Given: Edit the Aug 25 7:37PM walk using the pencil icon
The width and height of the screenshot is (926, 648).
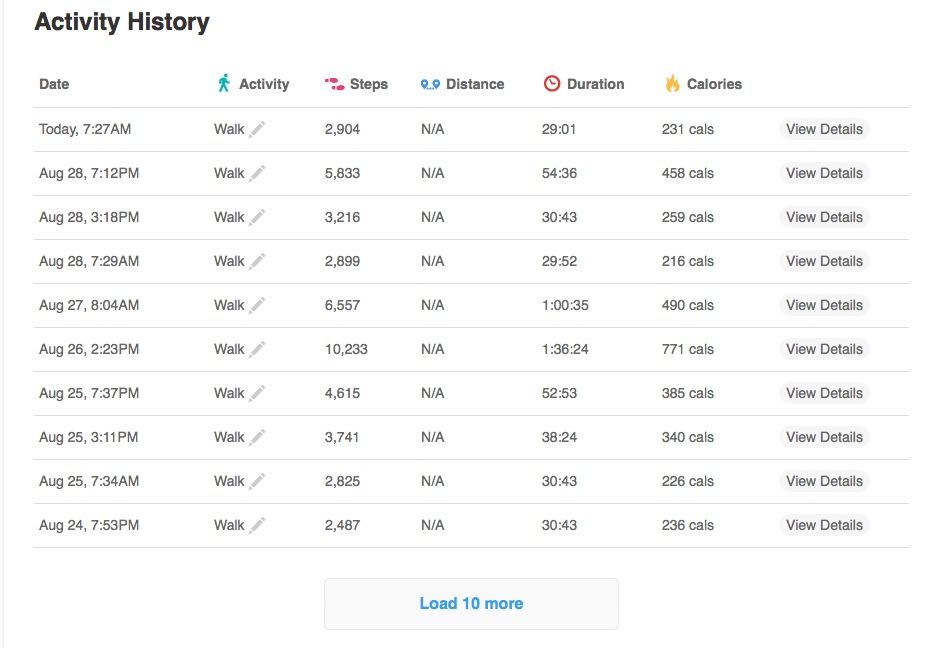Looking at the screenshot, I should pyautogui.click(x=257, y=393).
